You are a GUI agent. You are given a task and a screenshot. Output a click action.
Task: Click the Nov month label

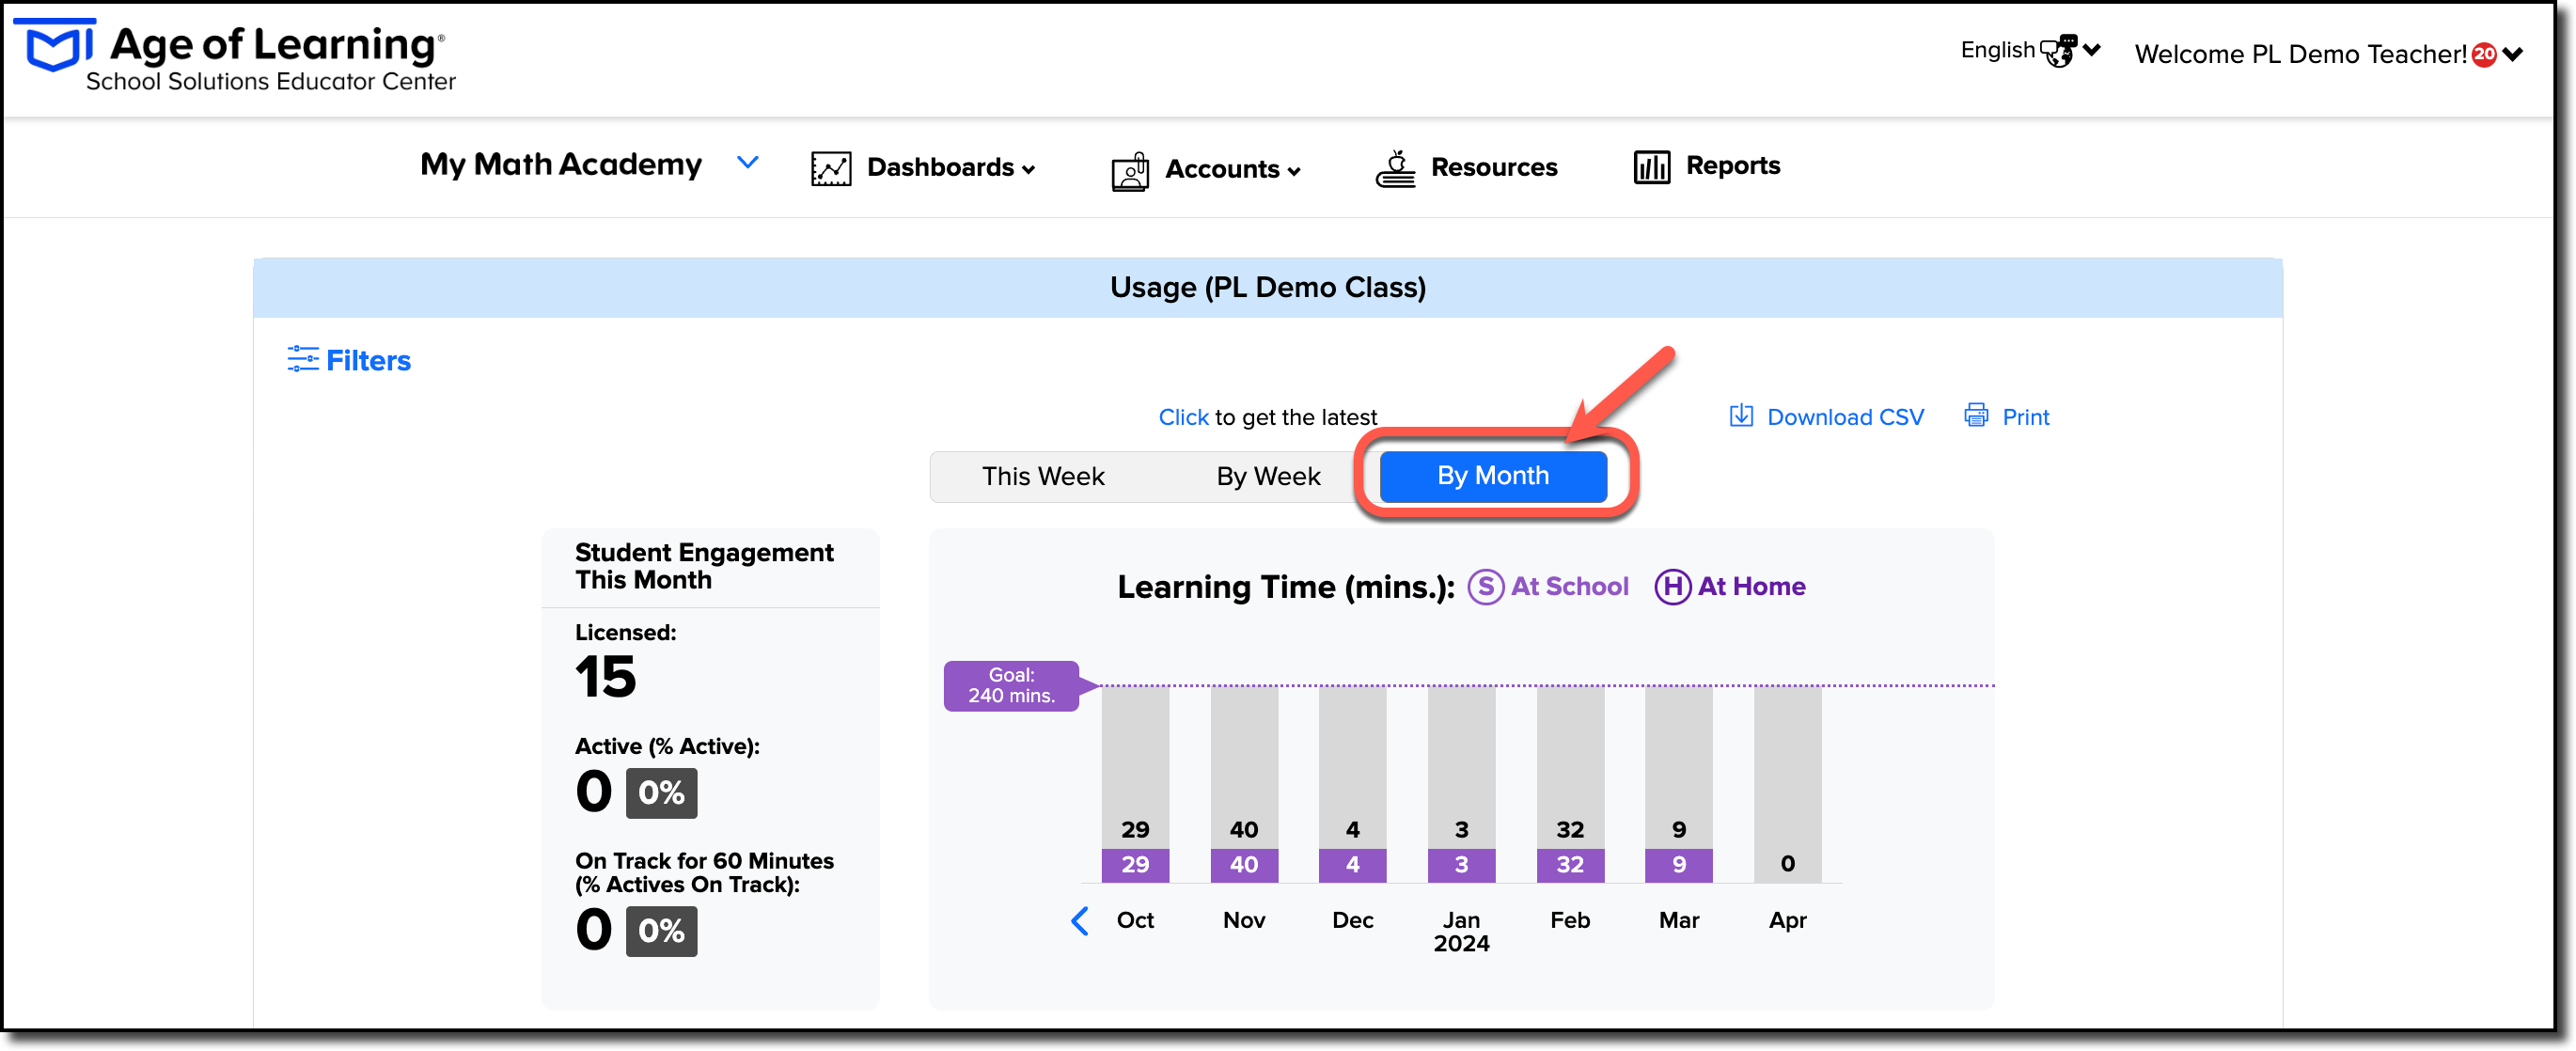pyautogui.click(x=1244, y=920)
